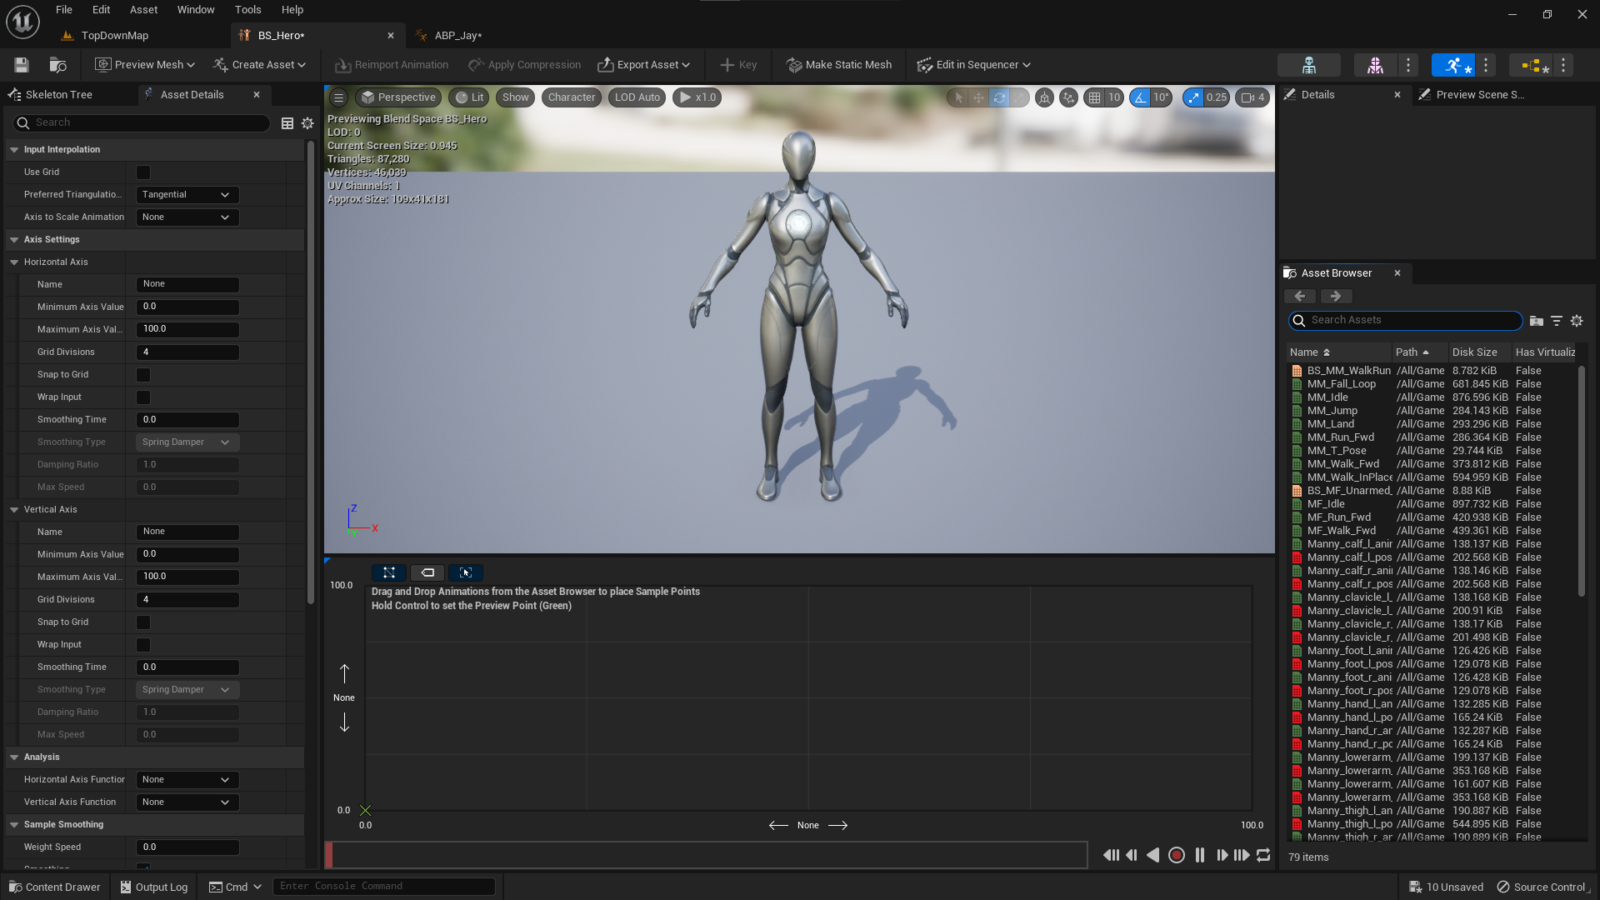This screenshot has width=1600, height=900.
Task: Open the Horizontal Axis Function dropdown
Action: click(186, 780)
